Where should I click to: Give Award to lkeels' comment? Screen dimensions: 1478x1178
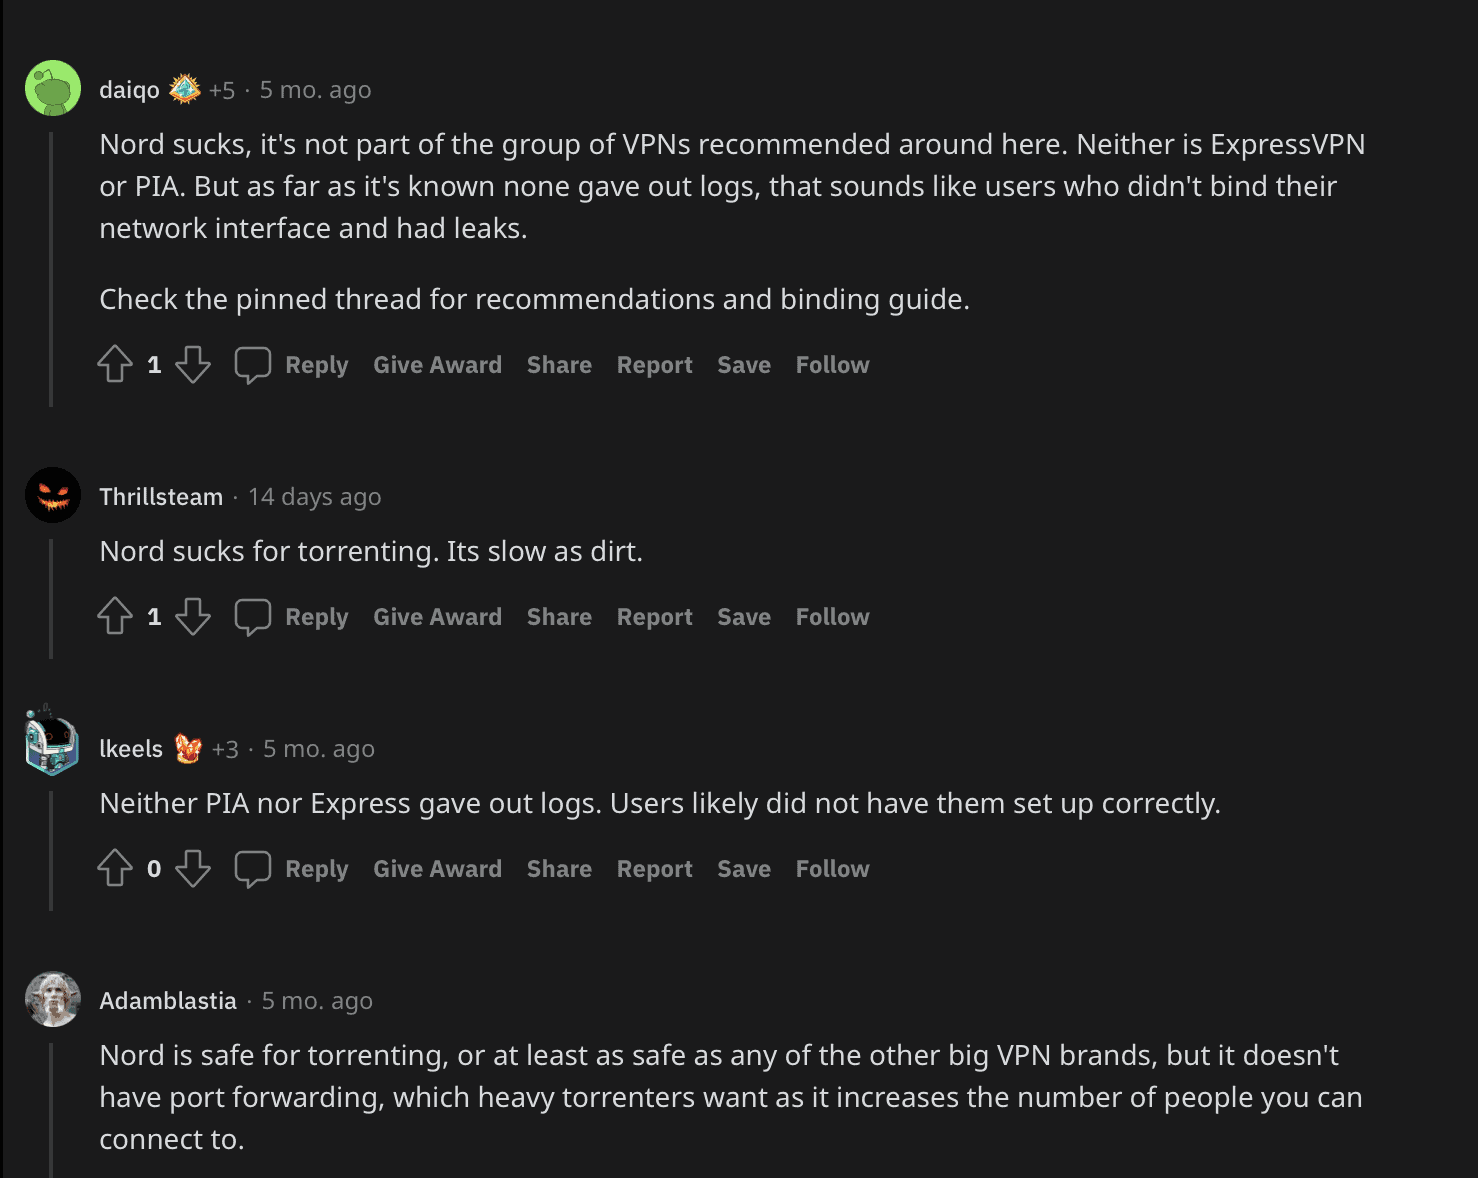(x=437, y=869)
